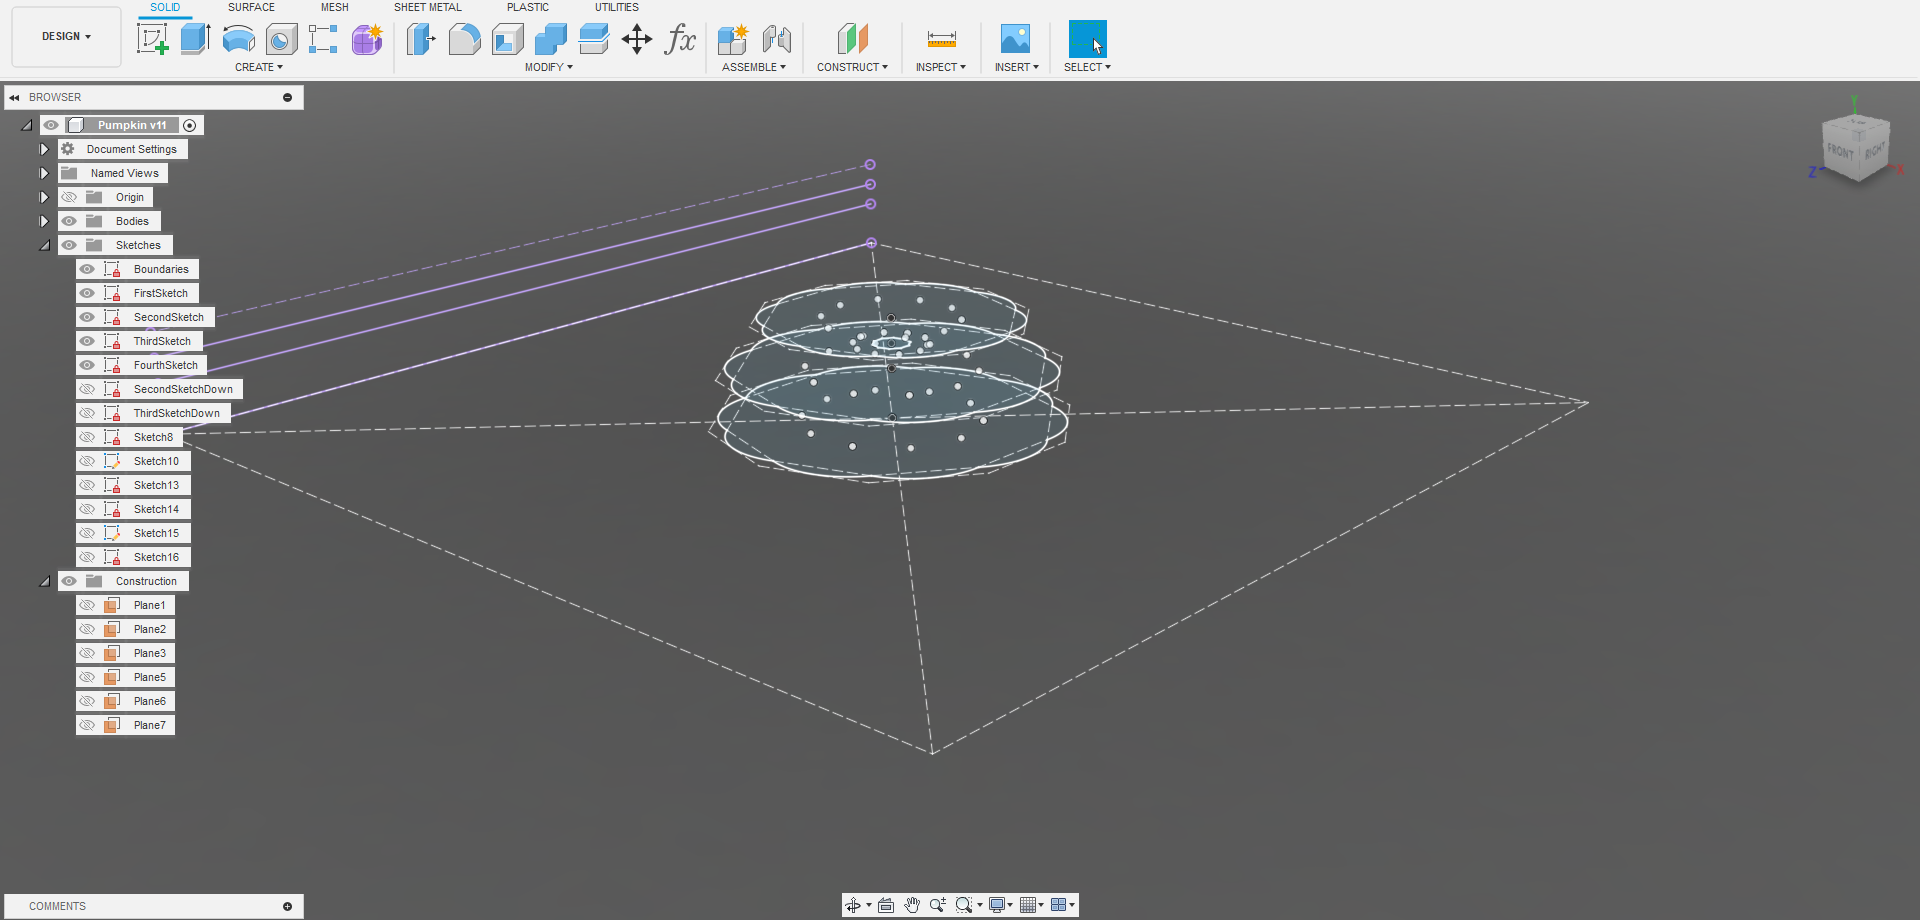Open Grid and Snaps settings icon
1920x920 pixels.
[1028, 905]
